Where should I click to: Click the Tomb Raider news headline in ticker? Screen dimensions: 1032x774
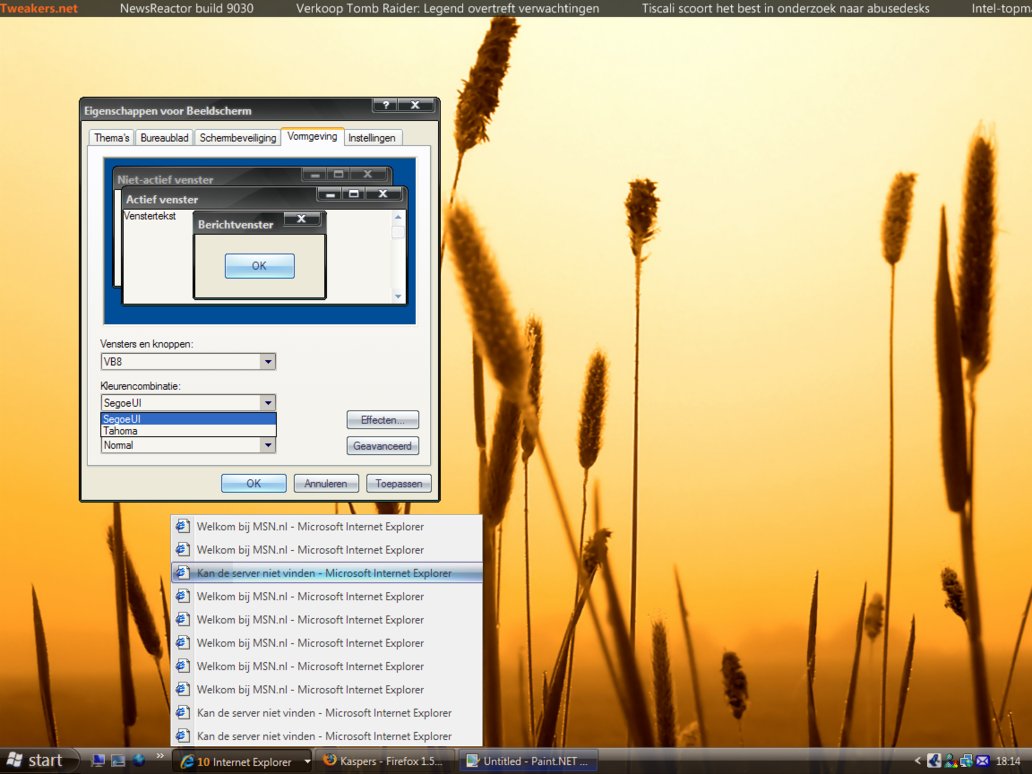click(448, 8)
